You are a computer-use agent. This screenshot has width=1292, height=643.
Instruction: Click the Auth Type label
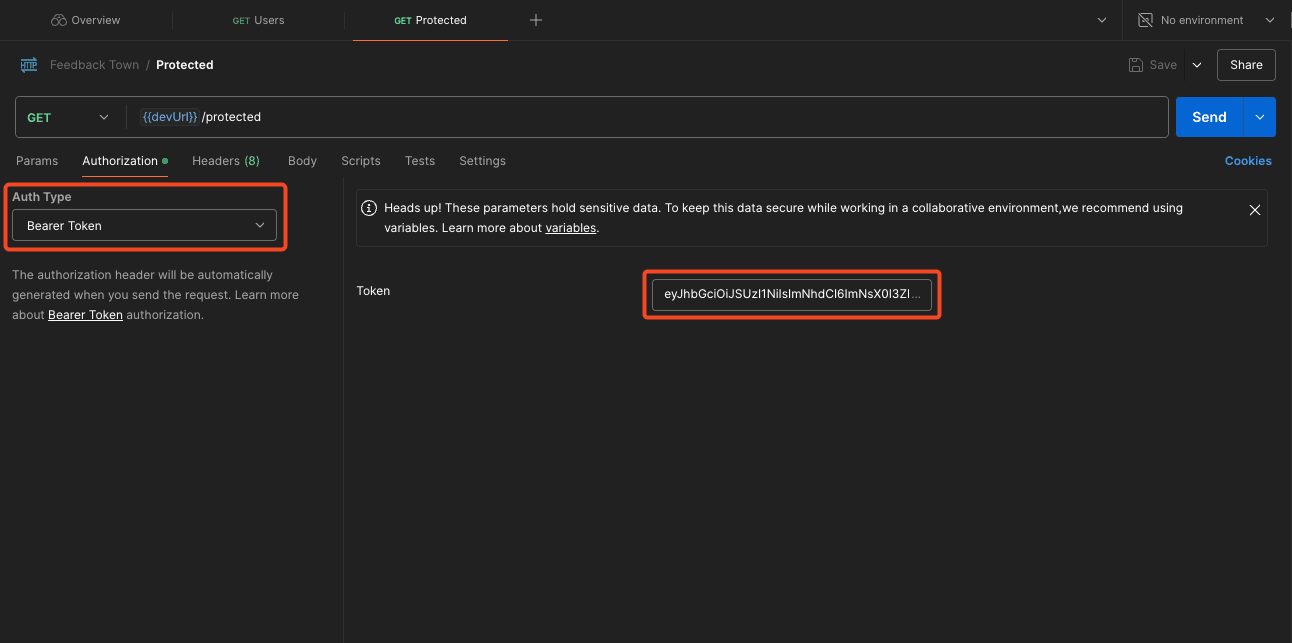42,197
